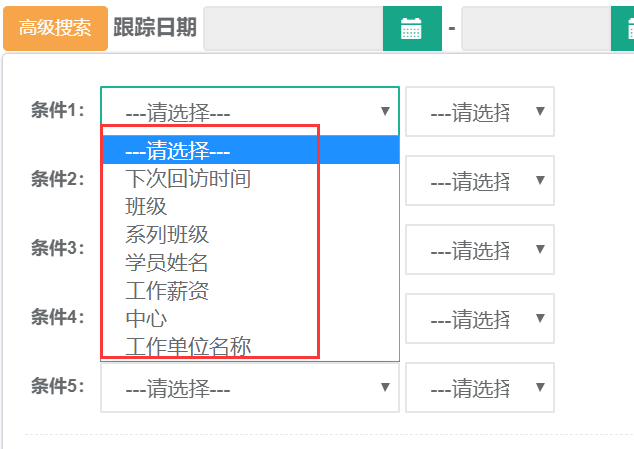Open the 条件3 second dropdown
634x449 pixels.
[x=480, y=250]
